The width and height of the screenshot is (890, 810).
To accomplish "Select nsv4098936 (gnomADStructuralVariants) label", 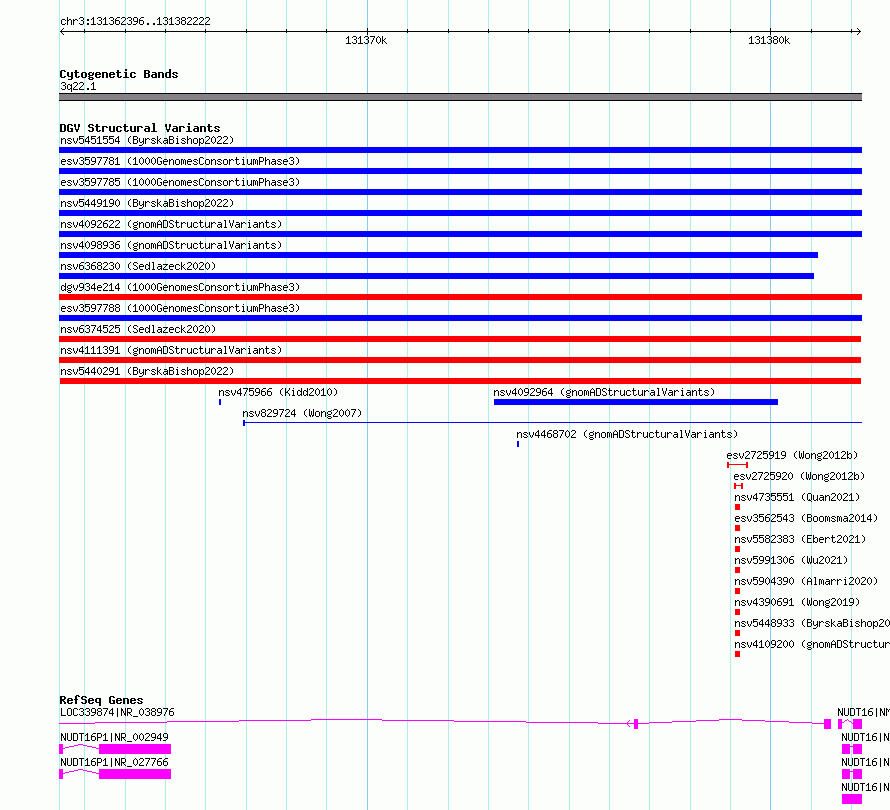I will pos(171,245).
